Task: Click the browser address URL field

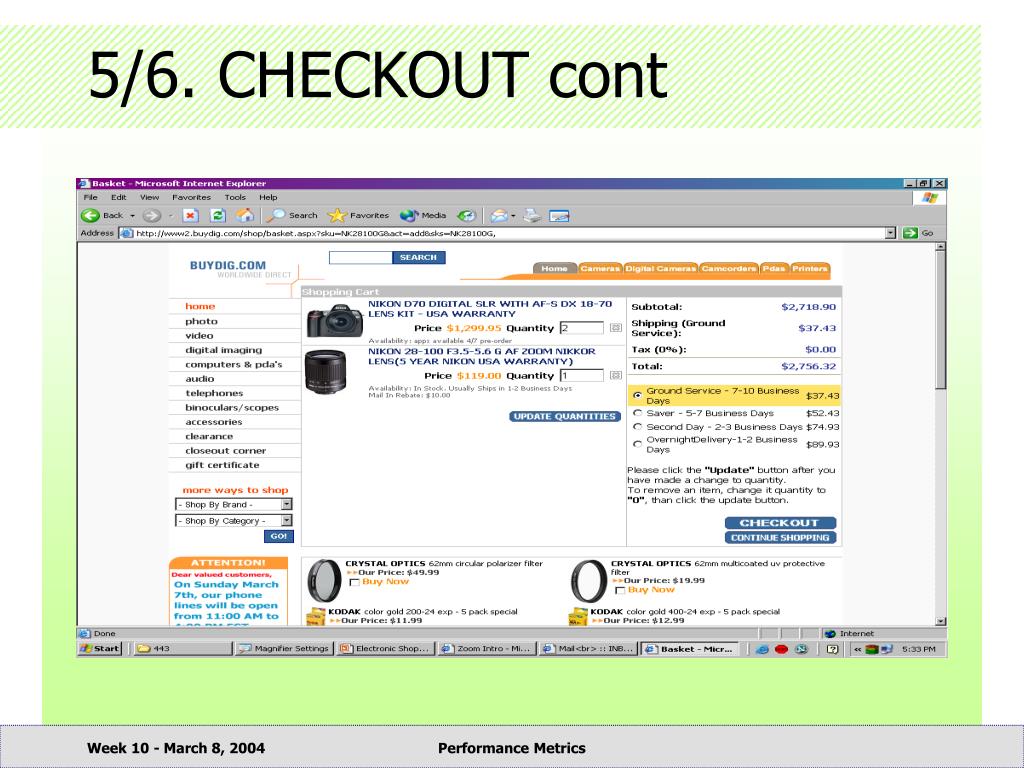Action: [x=503, y=233]
